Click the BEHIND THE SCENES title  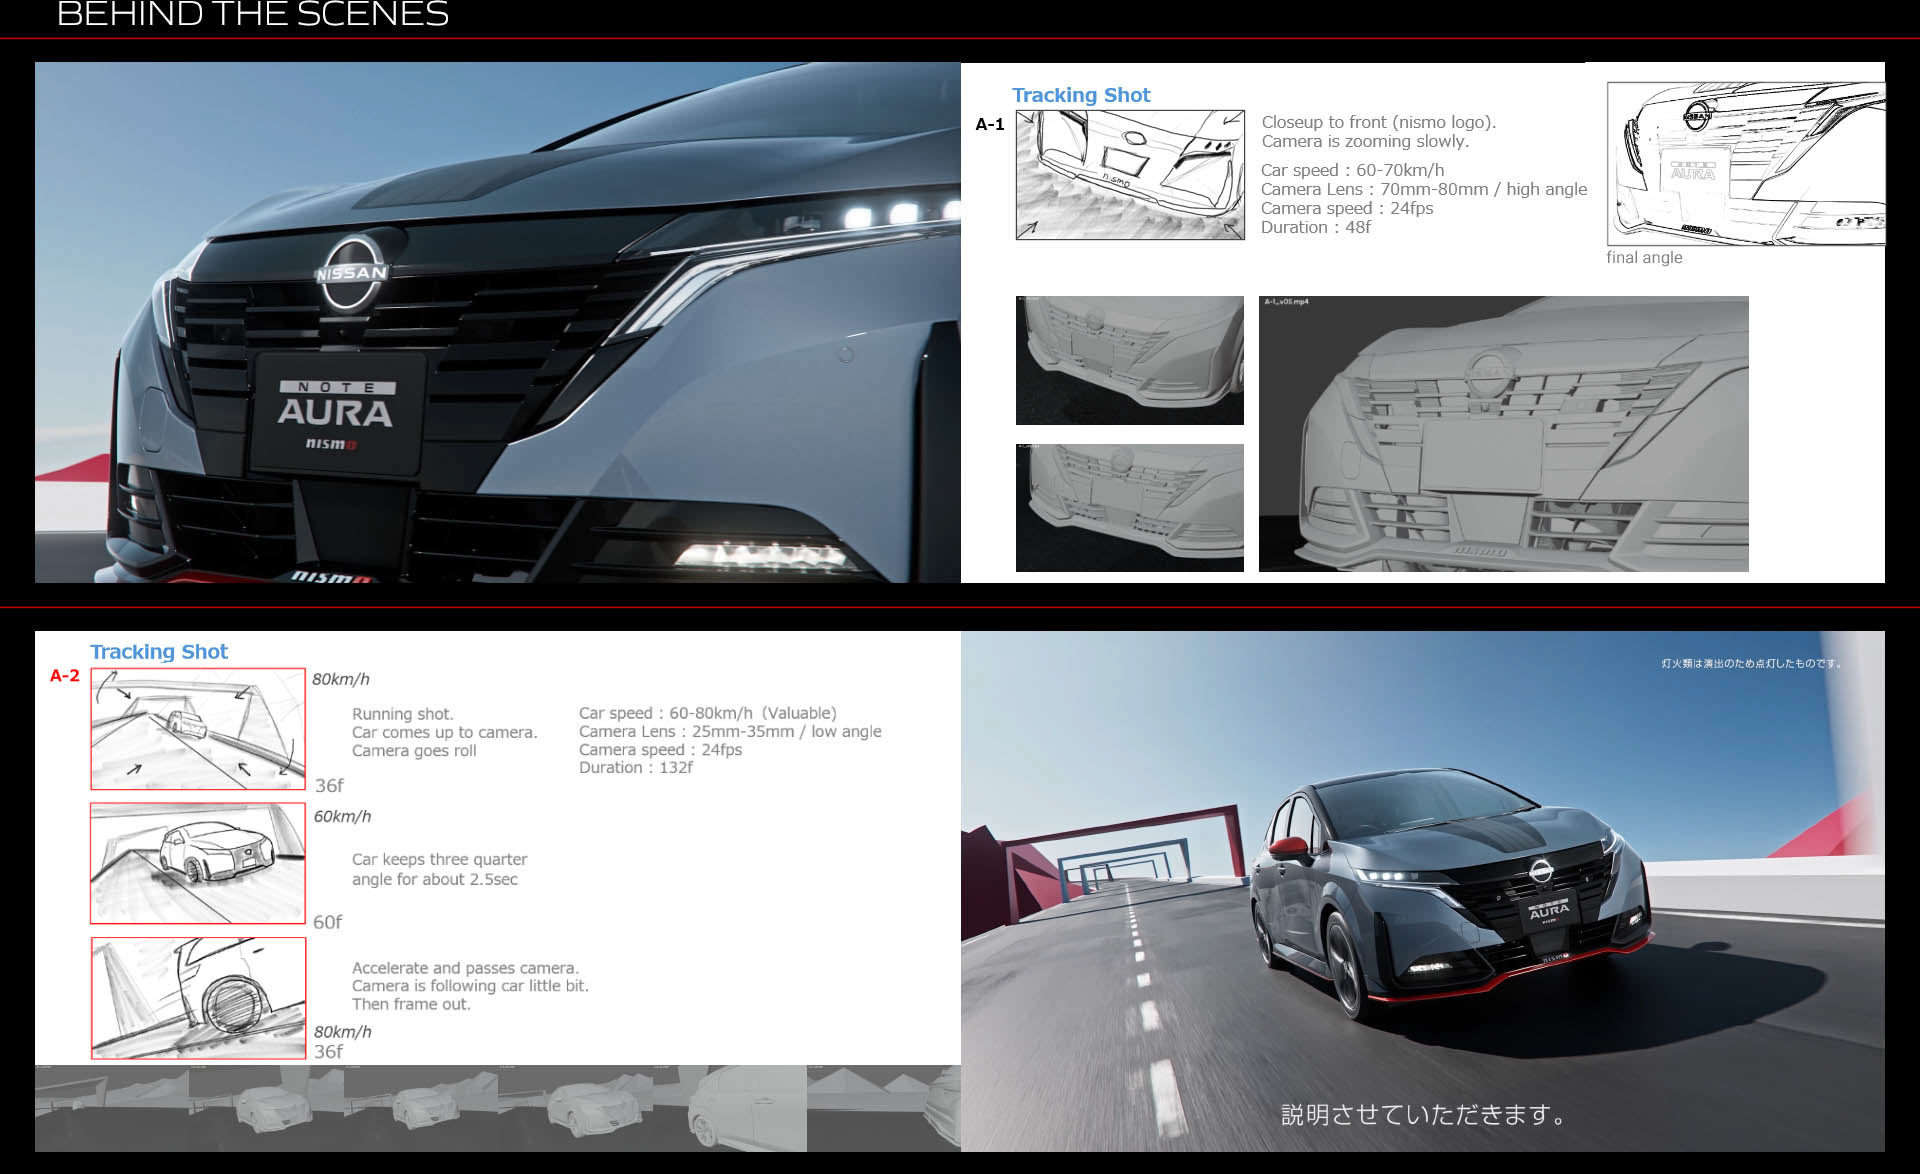click(x=253, y=15)
